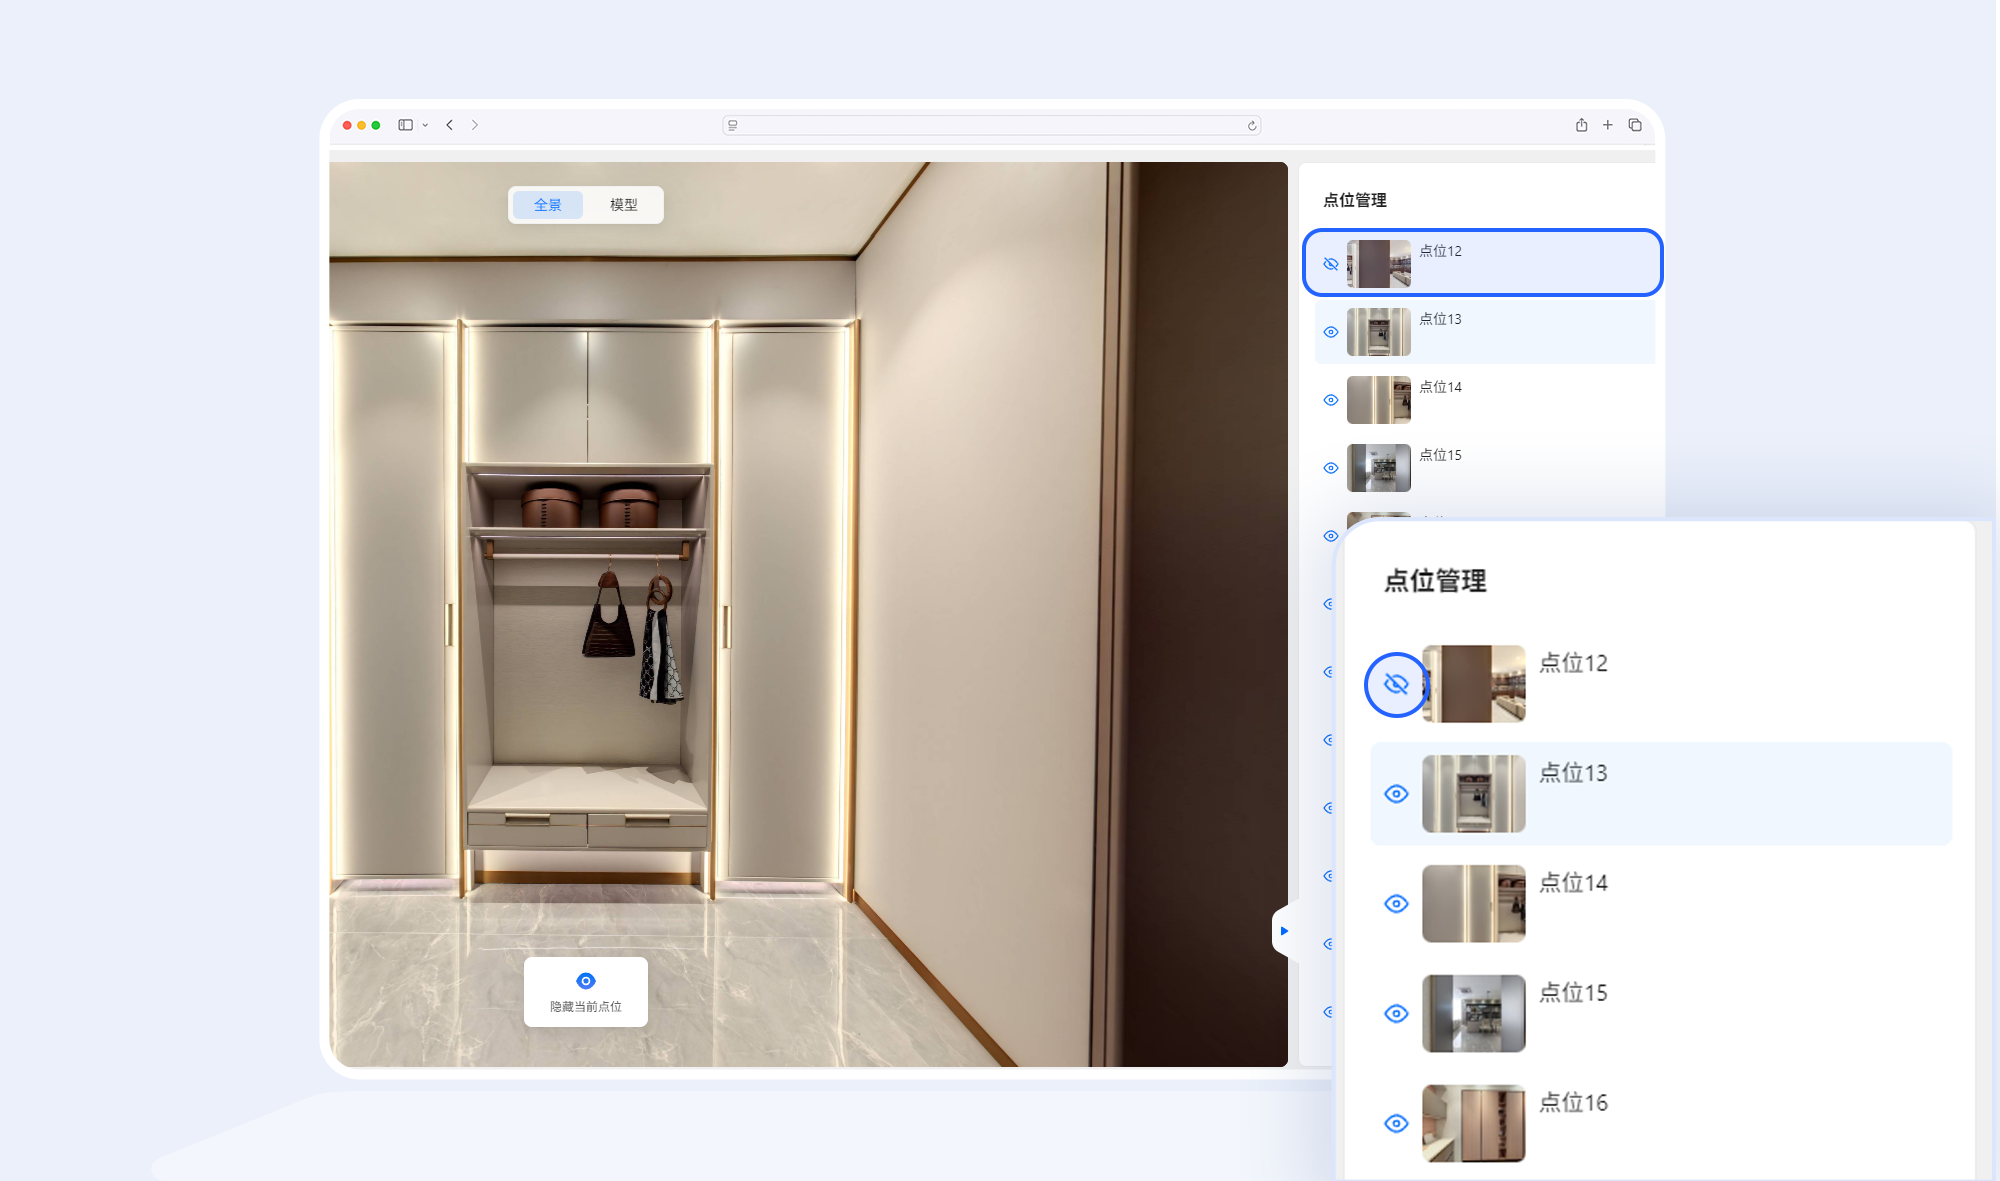Select 点位13 label in the browser panel

pos(1441,319)
